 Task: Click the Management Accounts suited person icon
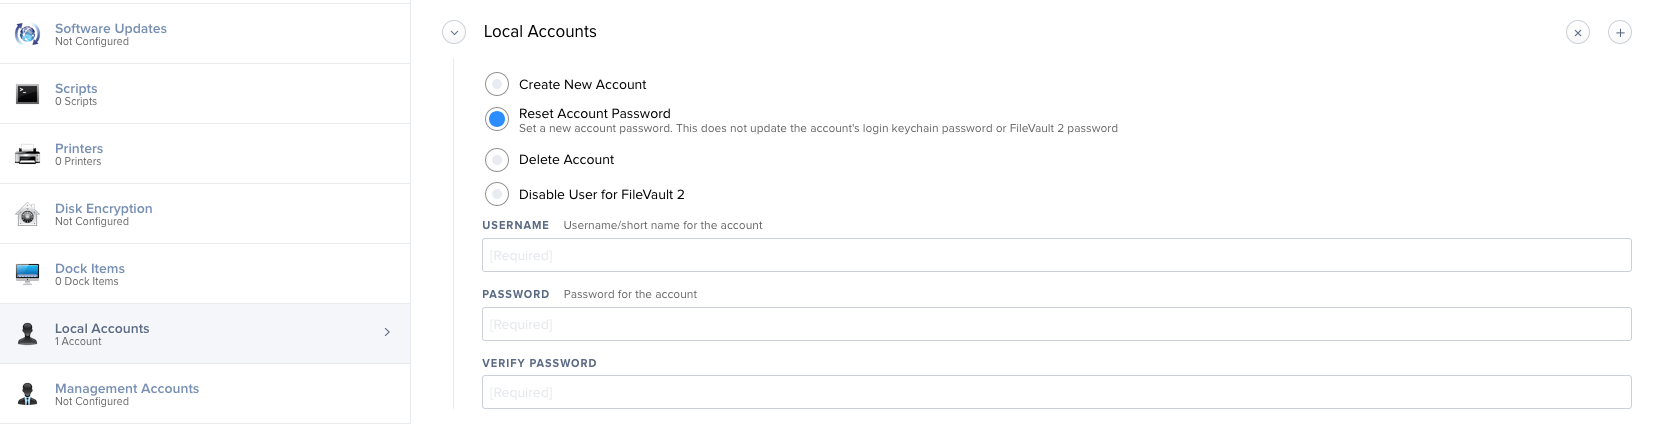pos(28,394)
